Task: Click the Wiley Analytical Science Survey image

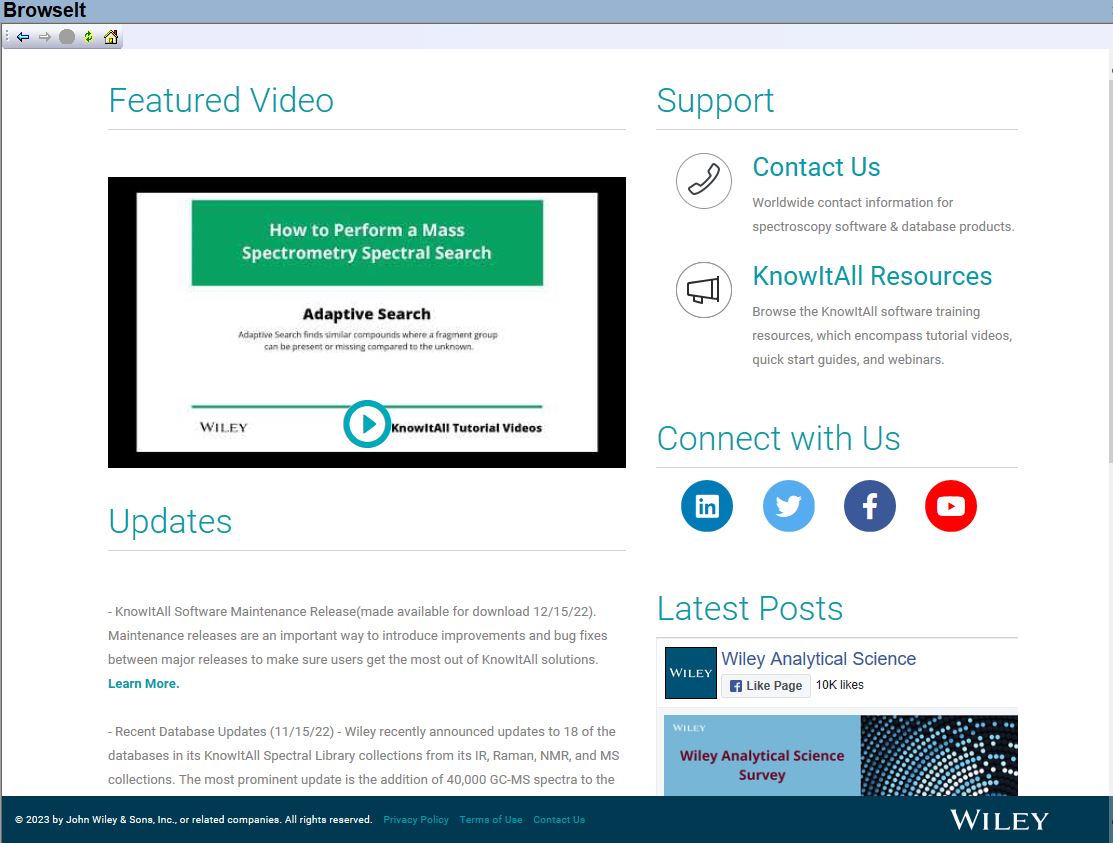Action: pyautogui.click(x=840, y=755)
